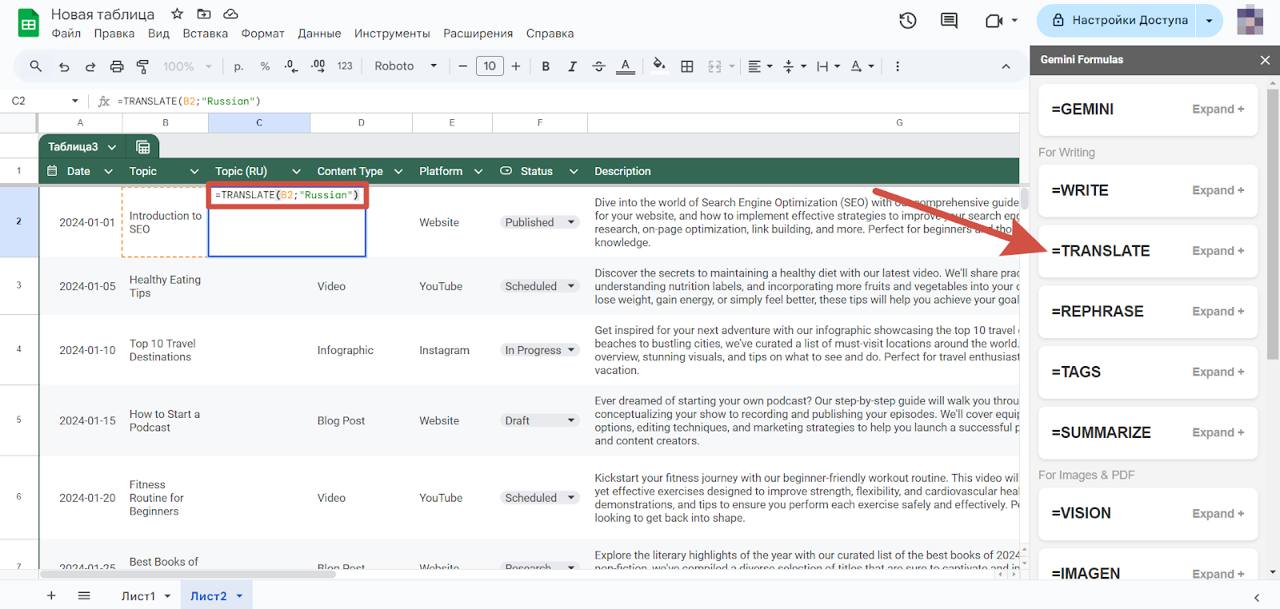
Task: Open the comments icon in the header
Action: 949,20
